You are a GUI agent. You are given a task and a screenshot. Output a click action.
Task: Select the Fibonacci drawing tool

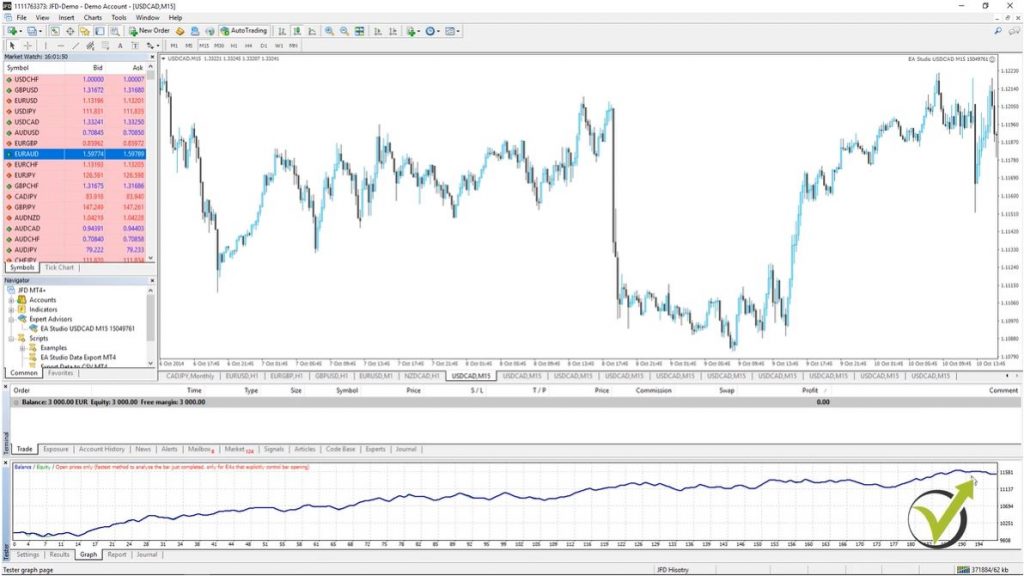(107, 45)
